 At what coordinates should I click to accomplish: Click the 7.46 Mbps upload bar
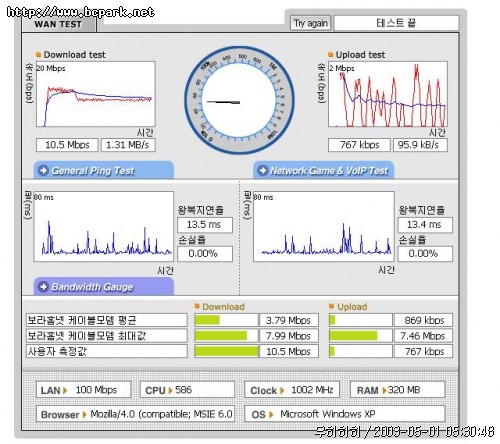tap(360, 336)
